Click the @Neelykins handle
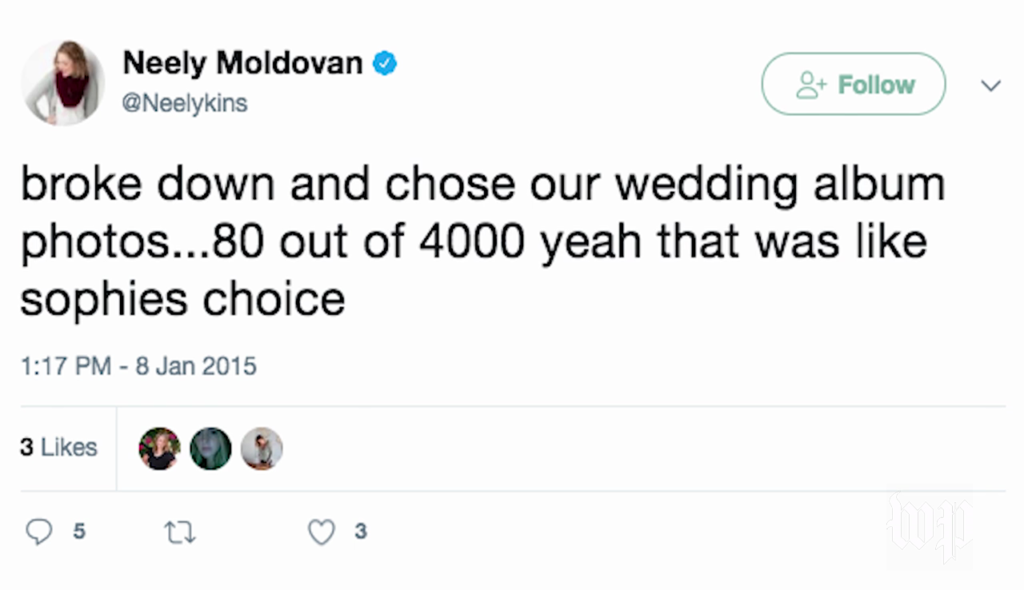1024x590 pixels. point(185,103)
